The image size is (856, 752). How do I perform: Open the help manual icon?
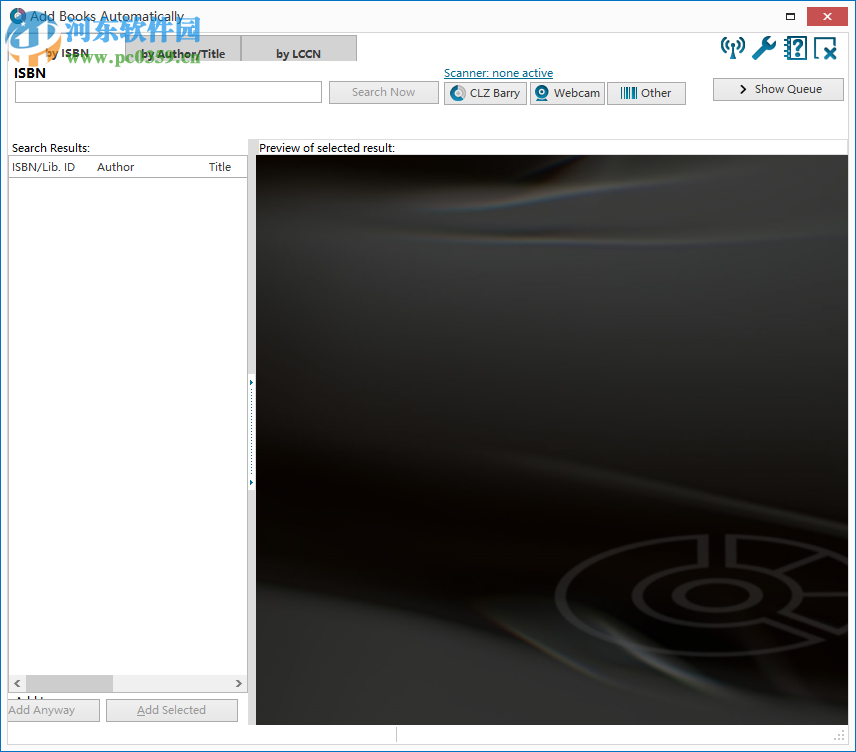(795, 48)
